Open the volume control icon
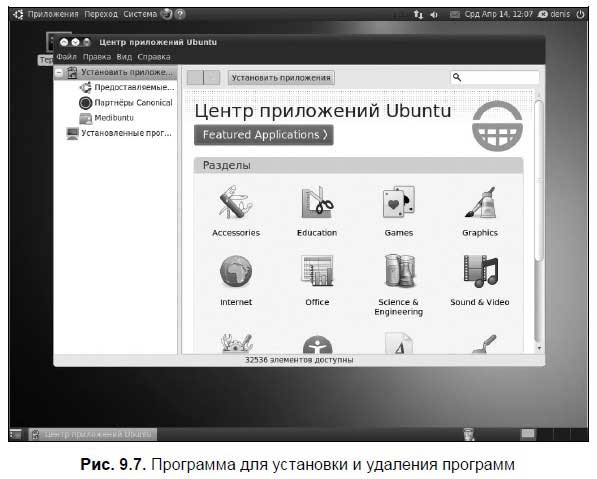The width and height of the screenshot is (597, 479). pos(434,14)
